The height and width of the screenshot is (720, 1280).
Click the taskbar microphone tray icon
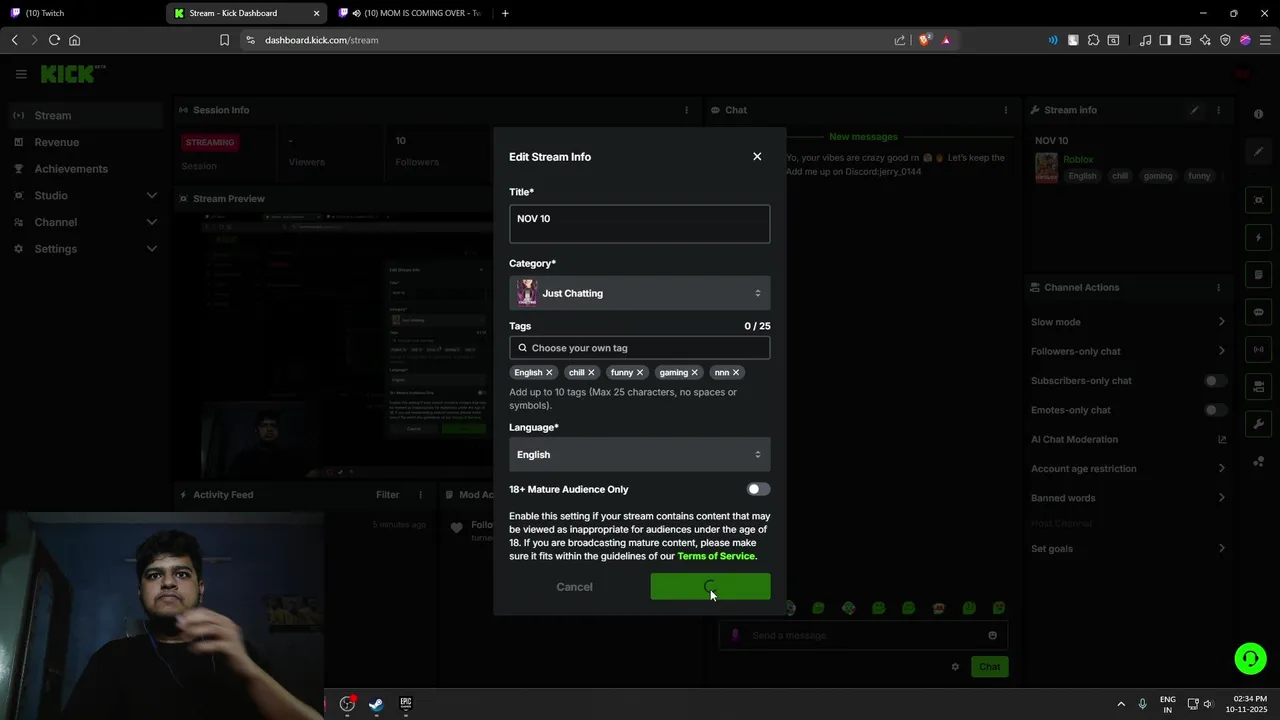click(1142, 704)
